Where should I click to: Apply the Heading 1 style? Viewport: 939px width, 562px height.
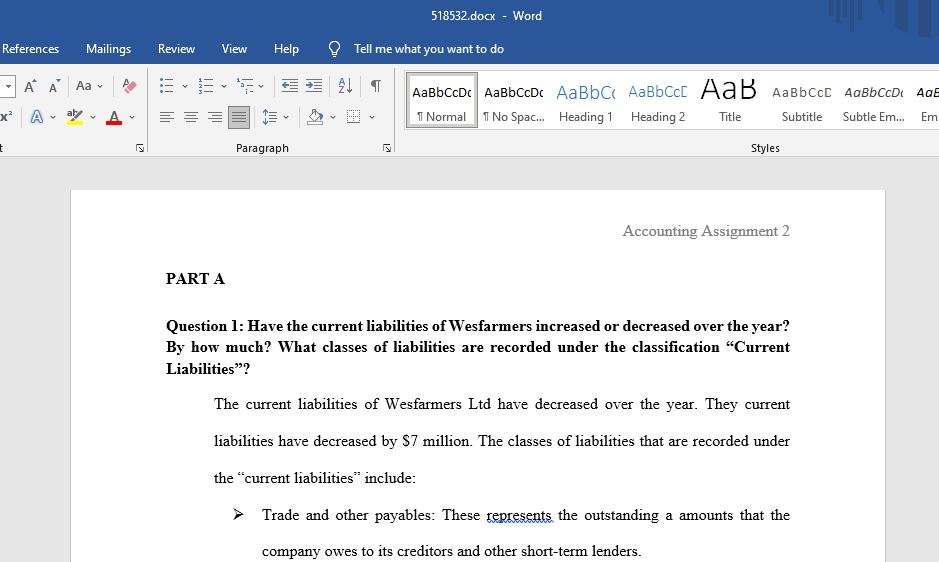point(586,101)
